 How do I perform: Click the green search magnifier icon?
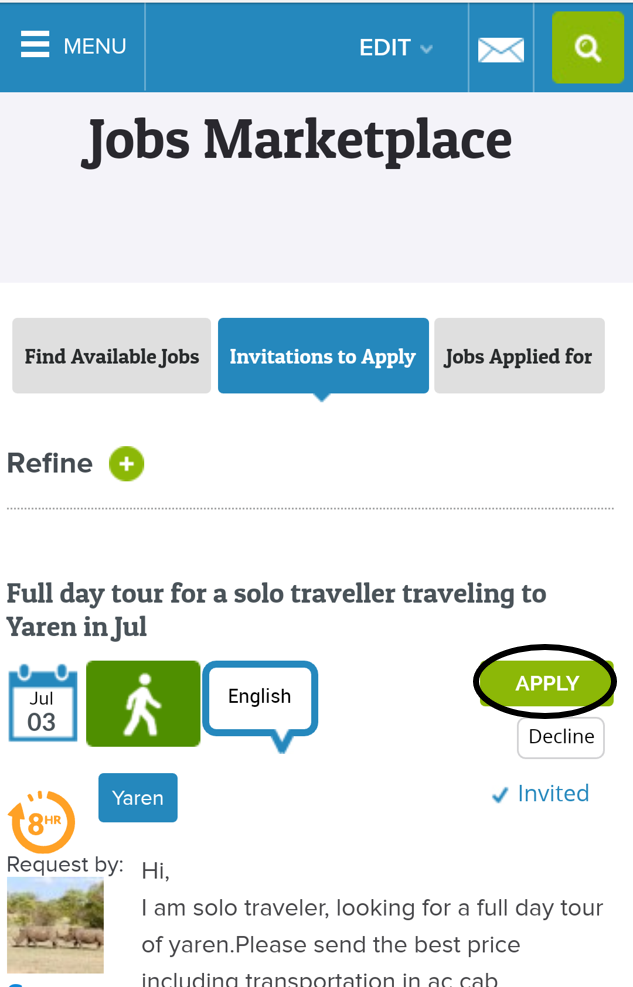(x=588, y=48)
